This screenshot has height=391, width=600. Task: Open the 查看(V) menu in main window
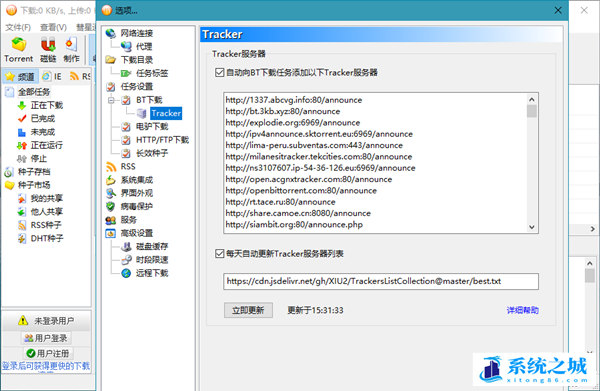click(x=53, y=28)
